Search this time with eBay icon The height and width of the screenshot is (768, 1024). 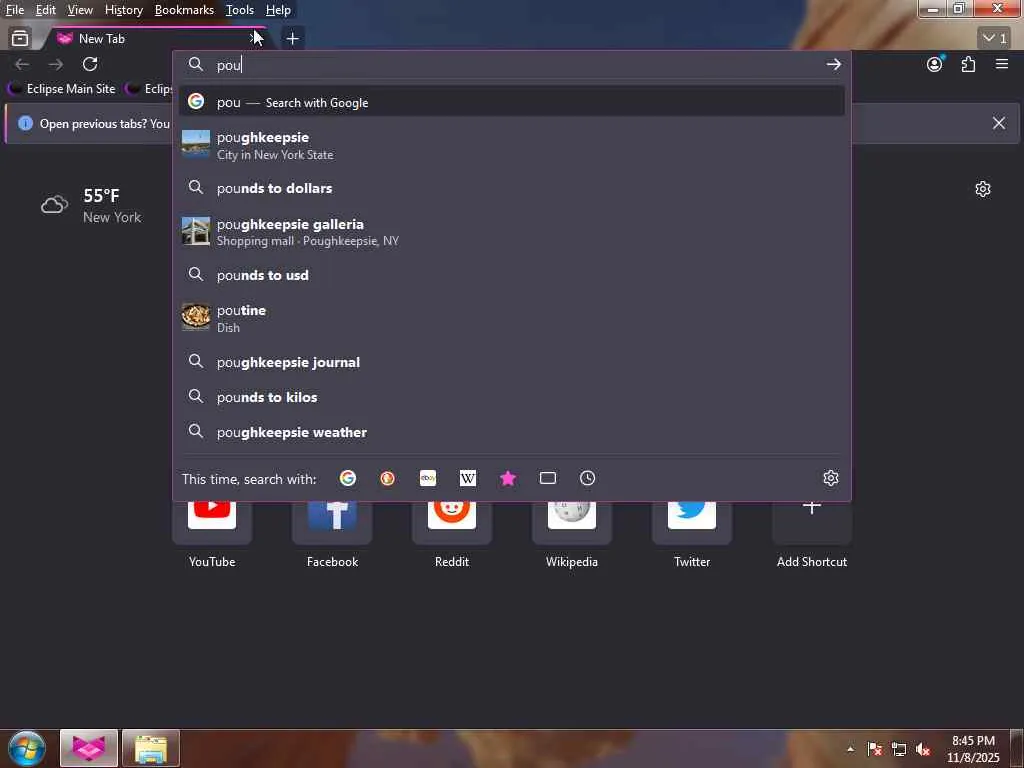pyautogui.click(x=428, y=478)
